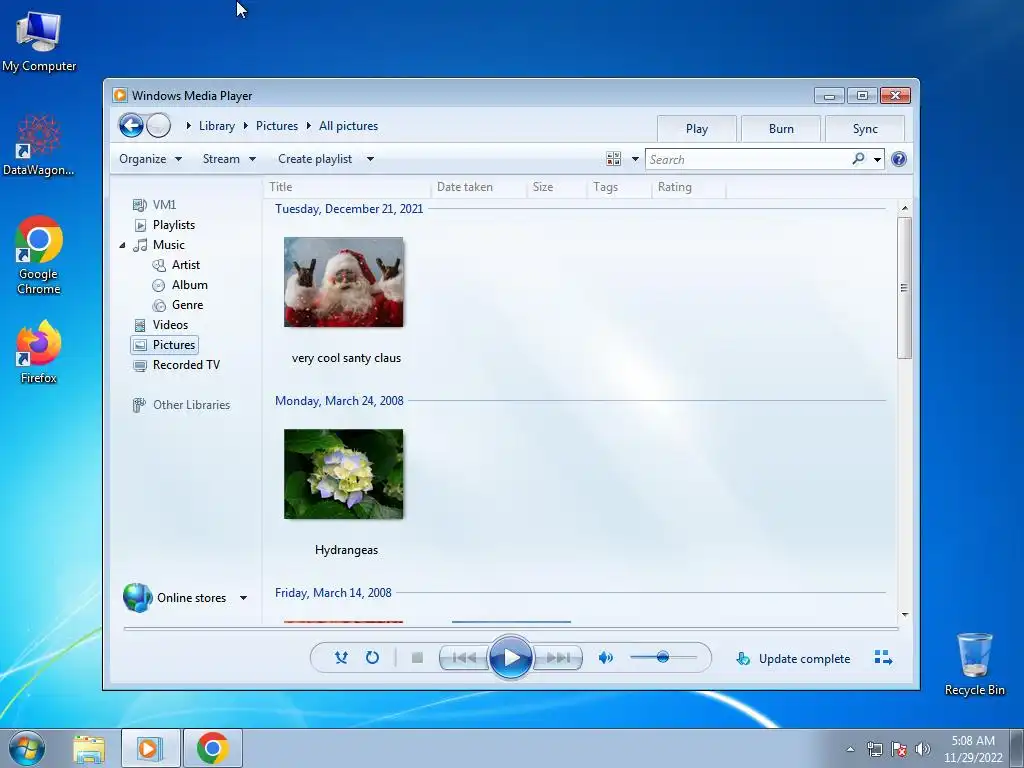Click the Stop button
The image size is (1024, 768).
tap(417, 658)
